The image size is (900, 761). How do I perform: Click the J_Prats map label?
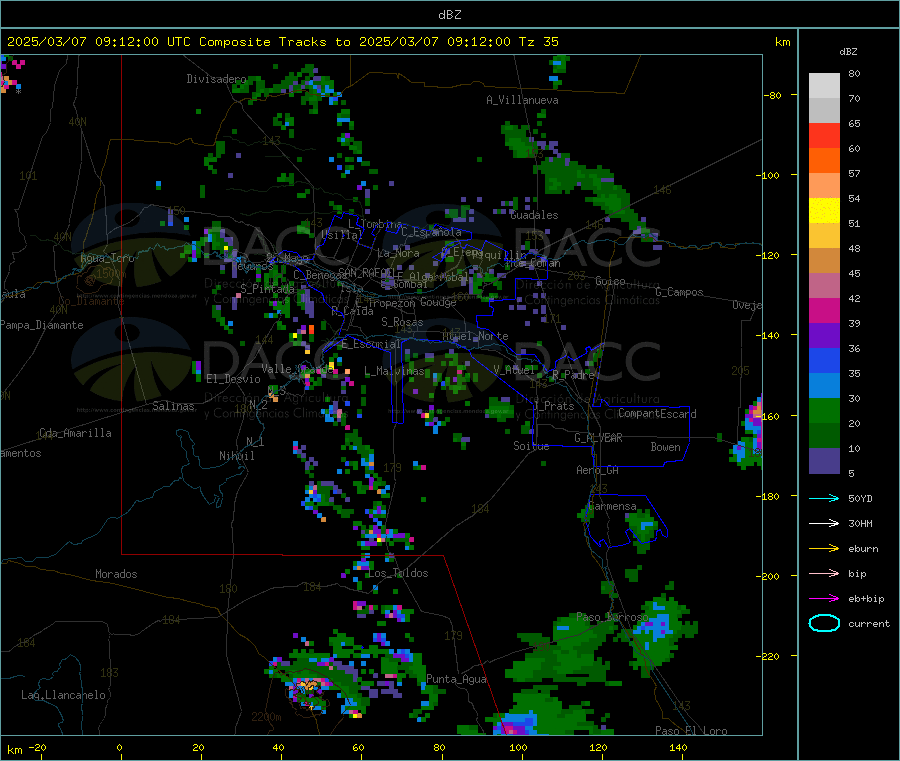[553, 406]
